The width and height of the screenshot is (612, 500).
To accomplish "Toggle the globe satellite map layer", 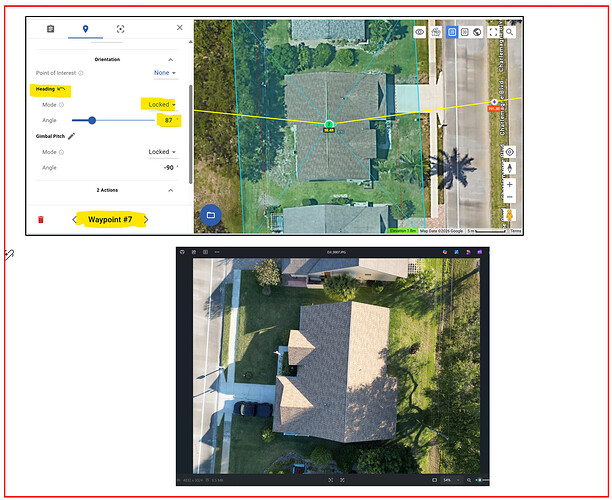I will coord(478,32).
